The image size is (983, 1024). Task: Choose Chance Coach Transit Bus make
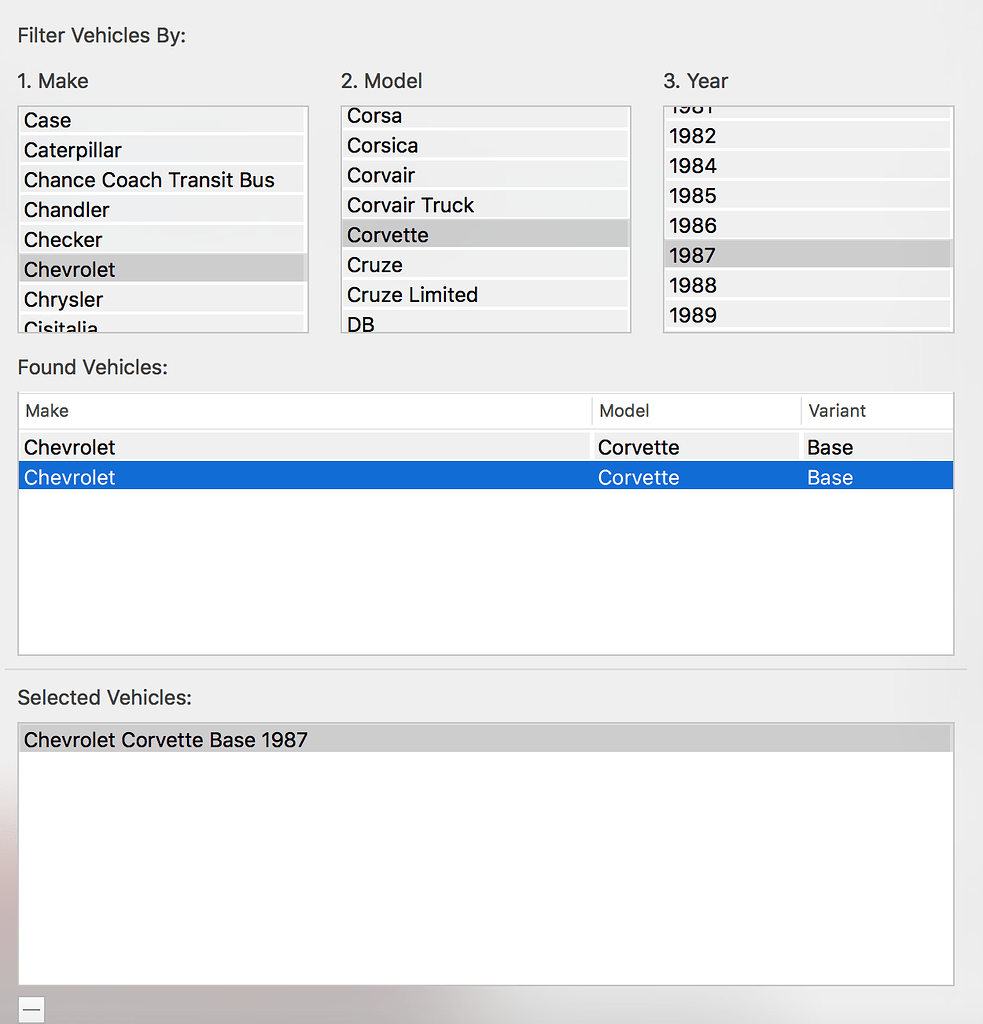tap(163, 180)
